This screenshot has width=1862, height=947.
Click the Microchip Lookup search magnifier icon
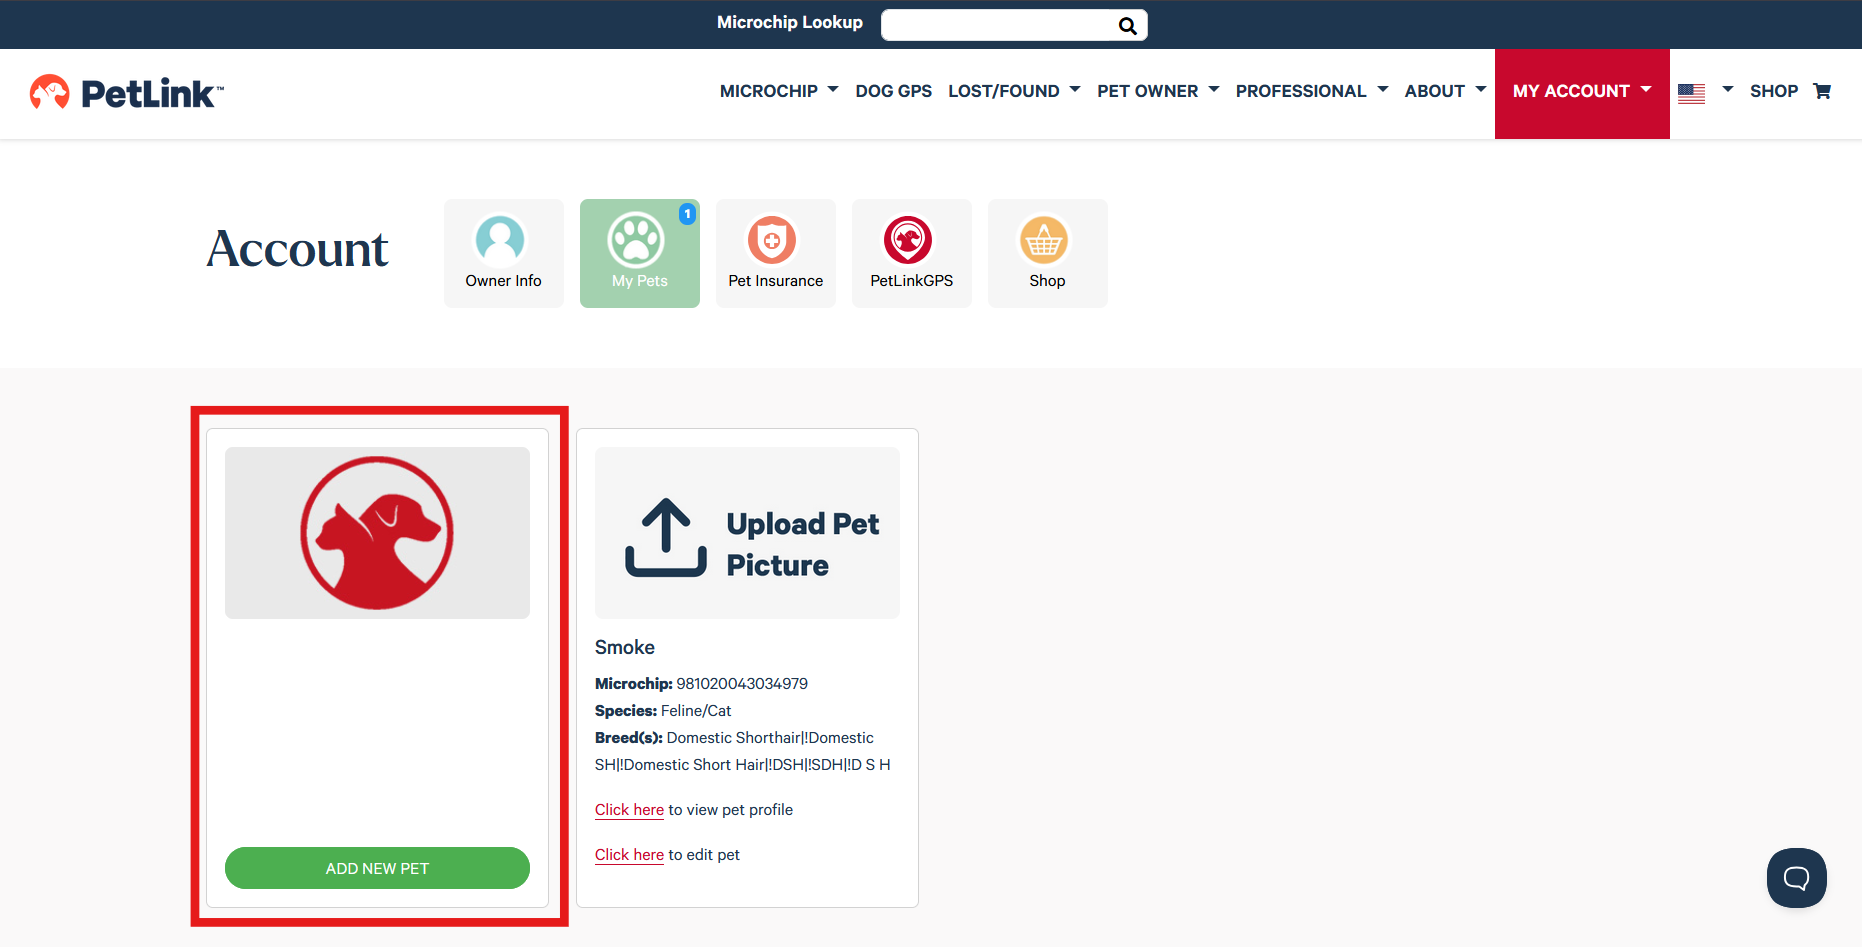tap(1127, 26)
